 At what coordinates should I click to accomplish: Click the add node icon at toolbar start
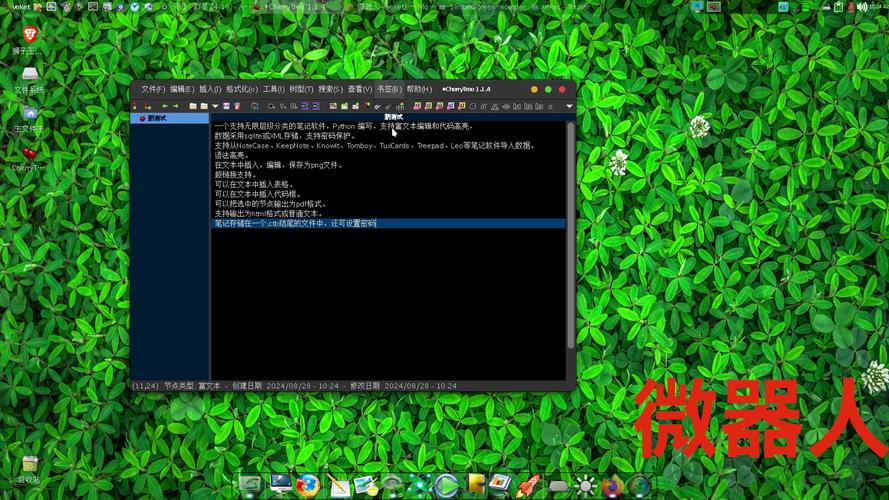pos(135,106)
